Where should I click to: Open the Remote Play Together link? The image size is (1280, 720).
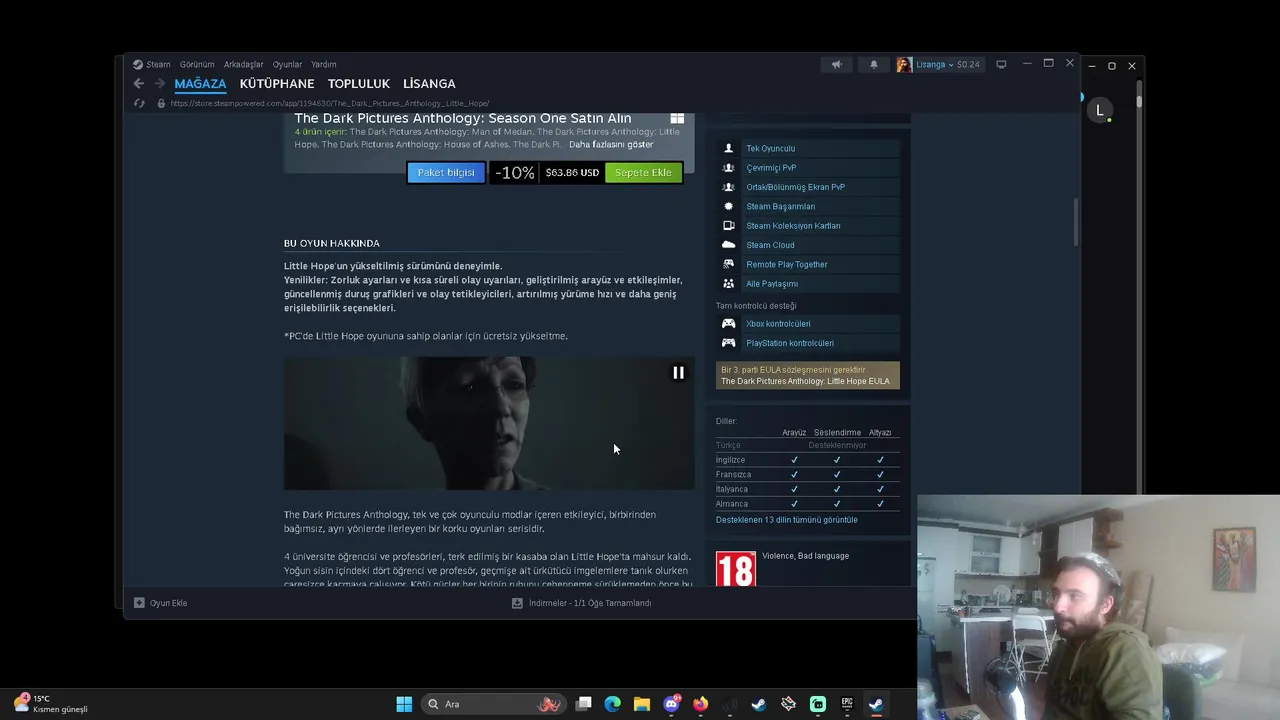(x=787, y=265)
